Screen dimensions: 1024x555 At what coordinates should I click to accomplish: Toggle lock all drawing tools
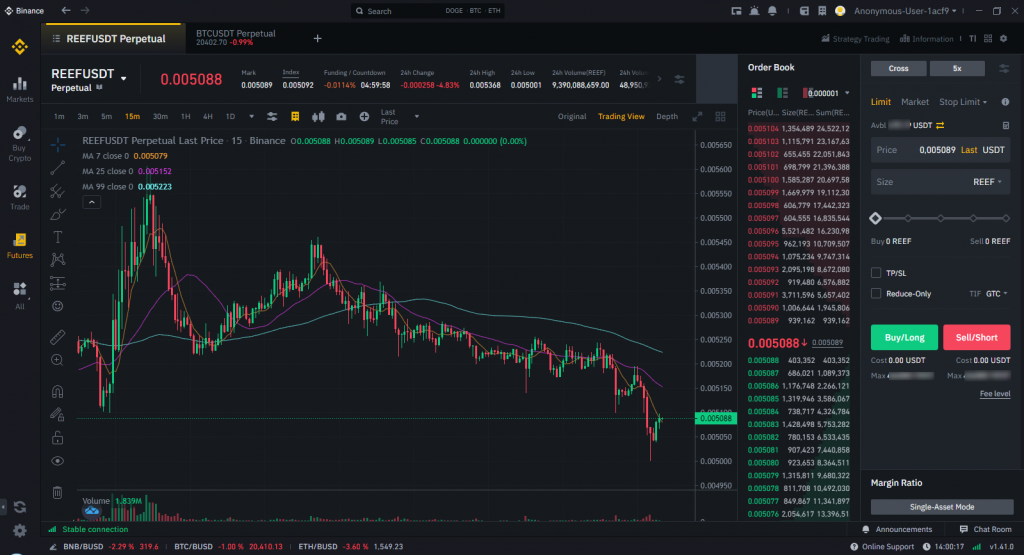tap(57, 437)
